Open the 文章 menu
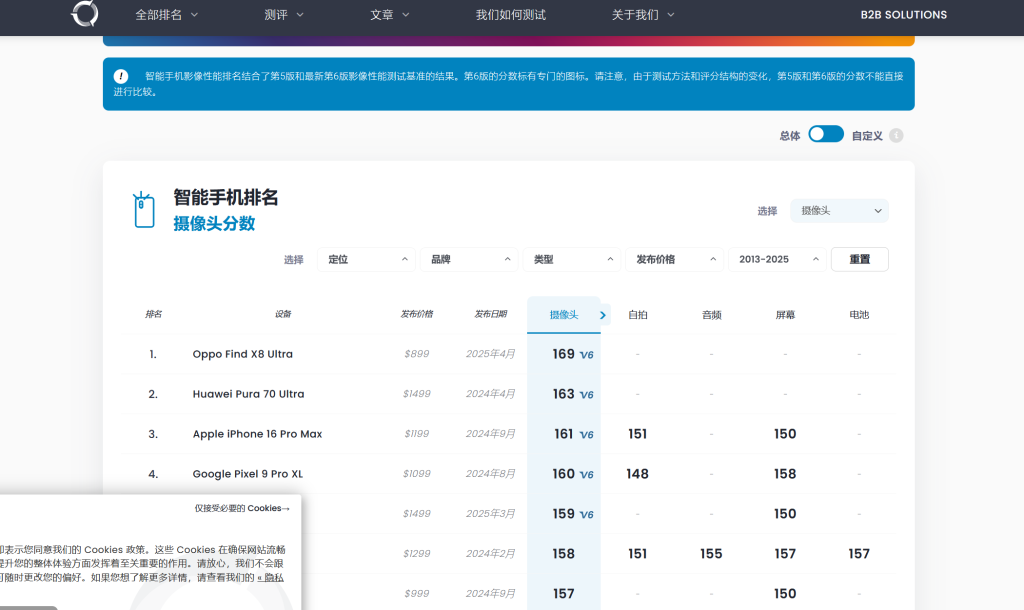 coord(389,15)
